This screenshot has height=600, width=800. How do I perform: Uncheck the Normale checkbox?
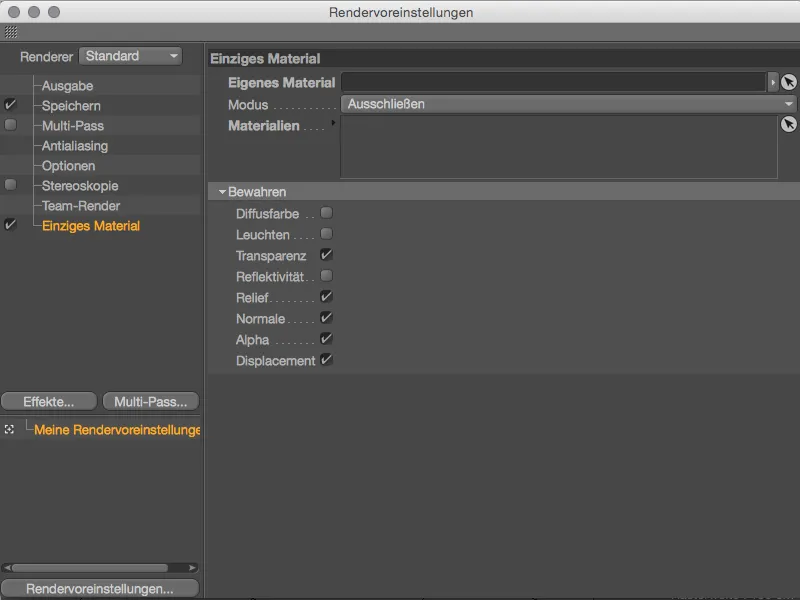(327, 318)
